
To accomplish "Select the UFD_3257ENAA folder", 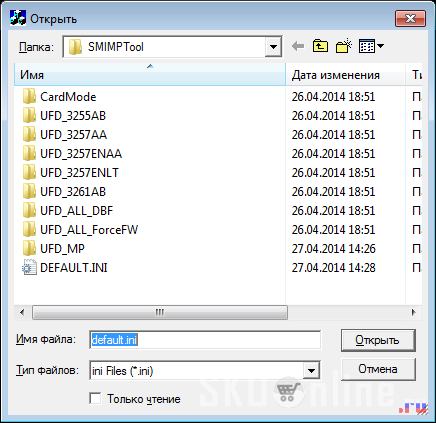I will coord(81,154).
